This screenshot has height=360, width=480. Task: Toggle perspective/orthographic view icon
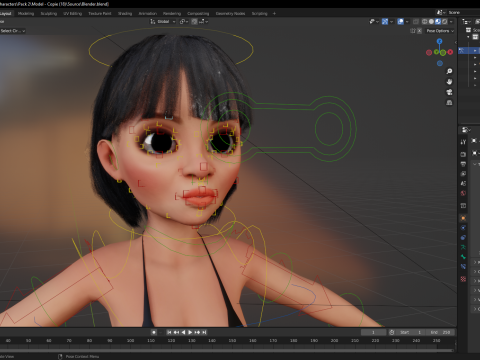coord(449,103)
